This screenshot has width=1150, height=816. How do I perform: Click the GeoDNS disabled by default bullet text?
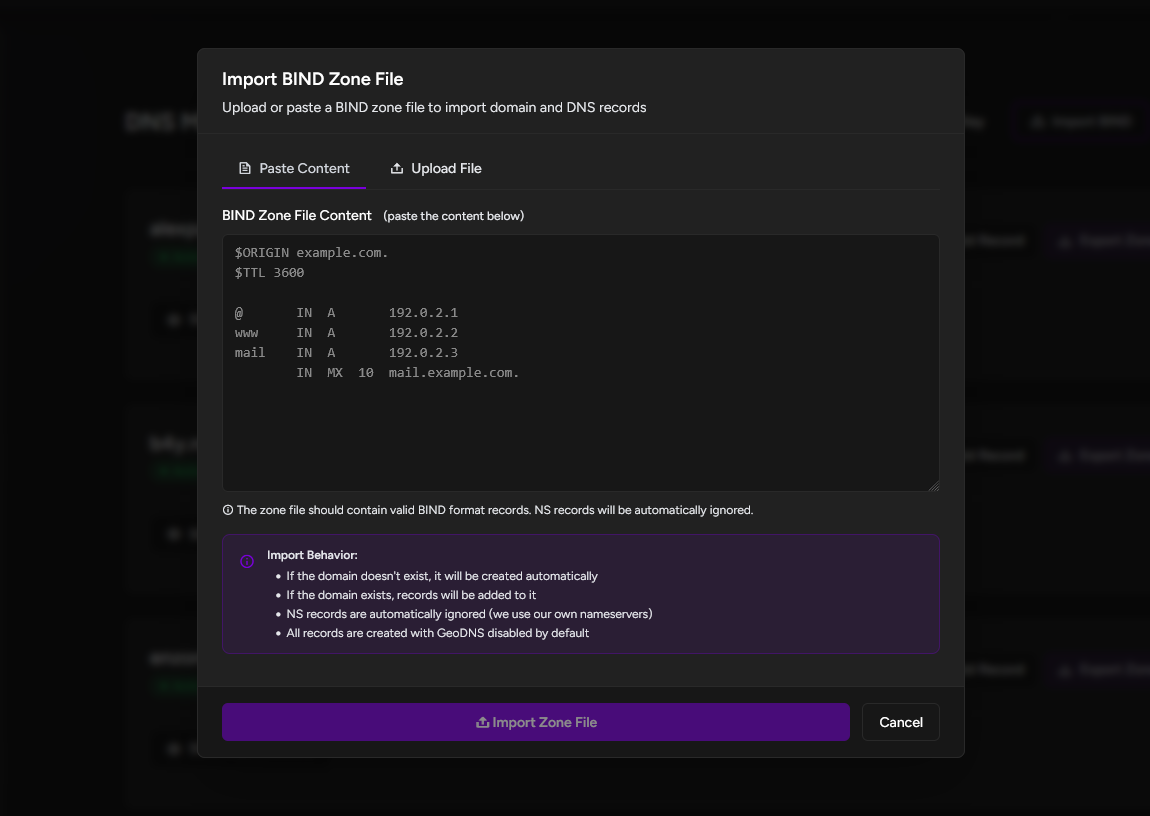coord(437,633)
